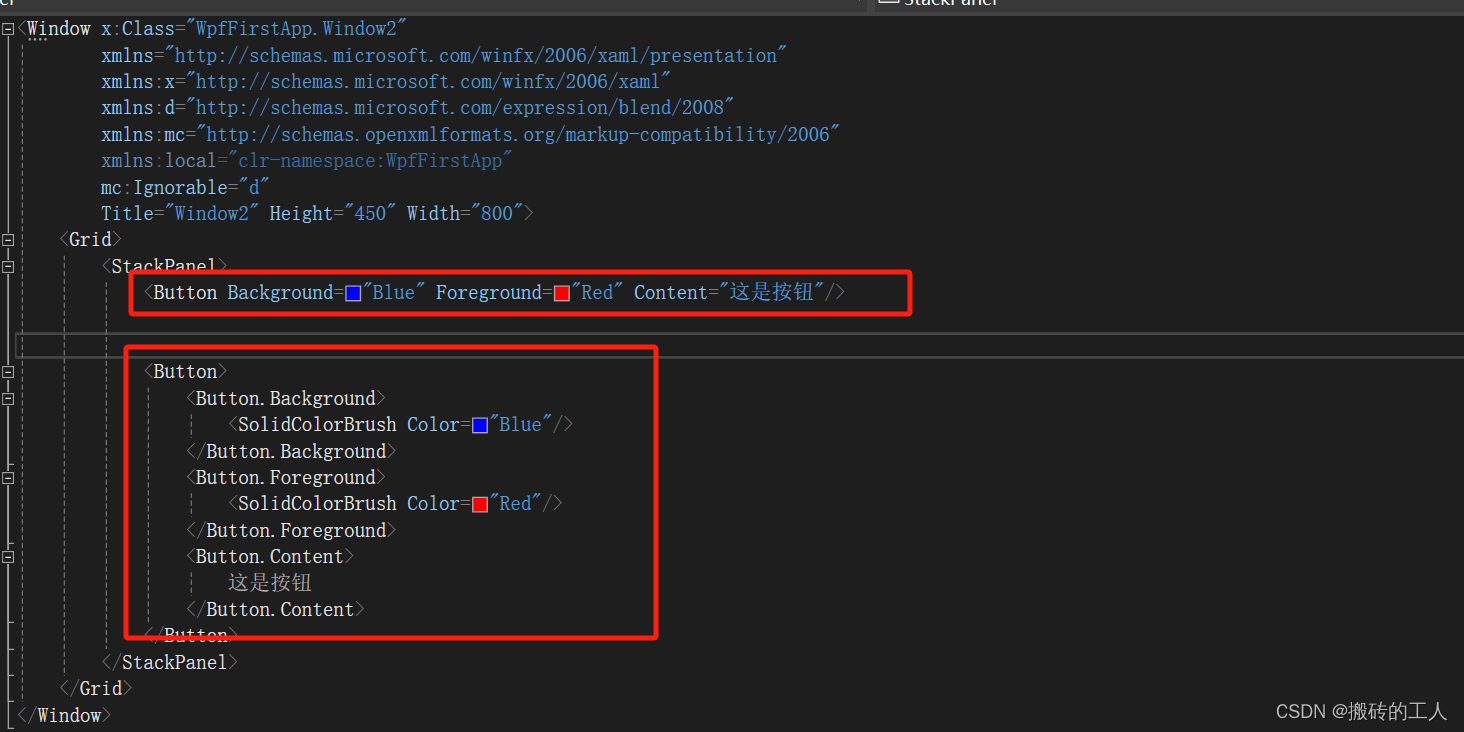The height and width of the screenshot is (732, 1464).
Task: Click the x:Class="WpfFirstApp.Window2" attribute
Action: coord(254,29)
